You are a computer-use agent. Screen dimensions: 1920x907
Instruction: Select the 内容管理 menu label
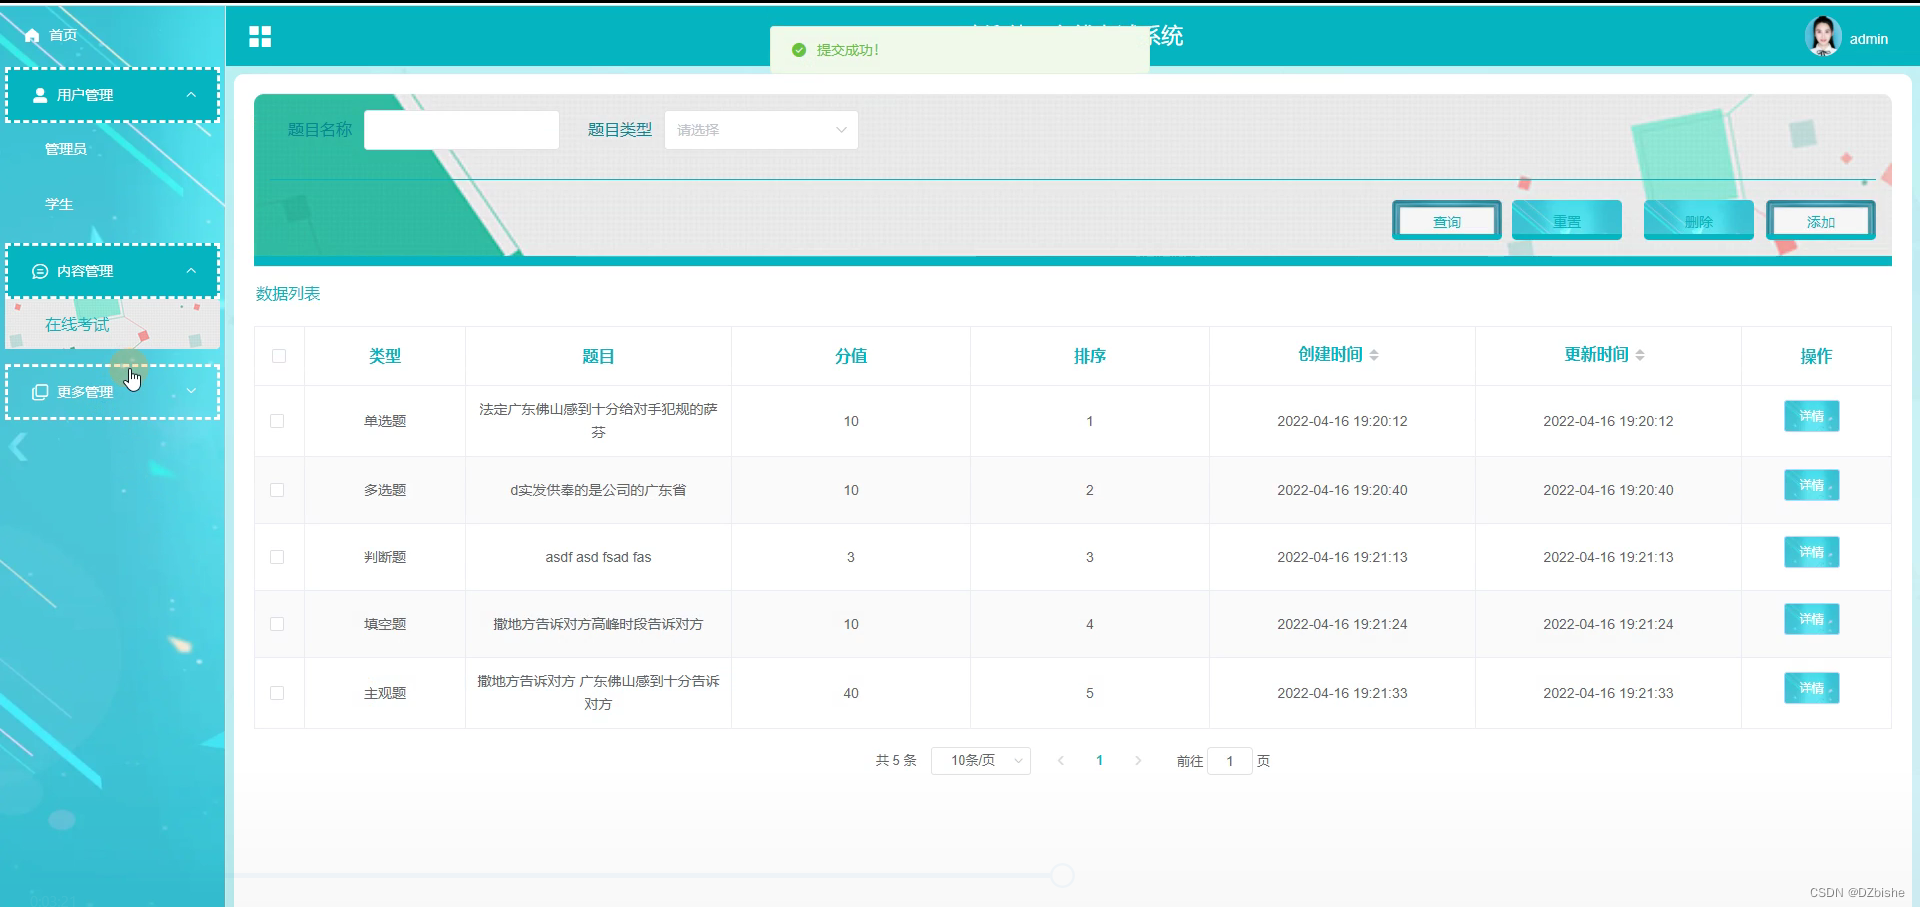point(85,271)
